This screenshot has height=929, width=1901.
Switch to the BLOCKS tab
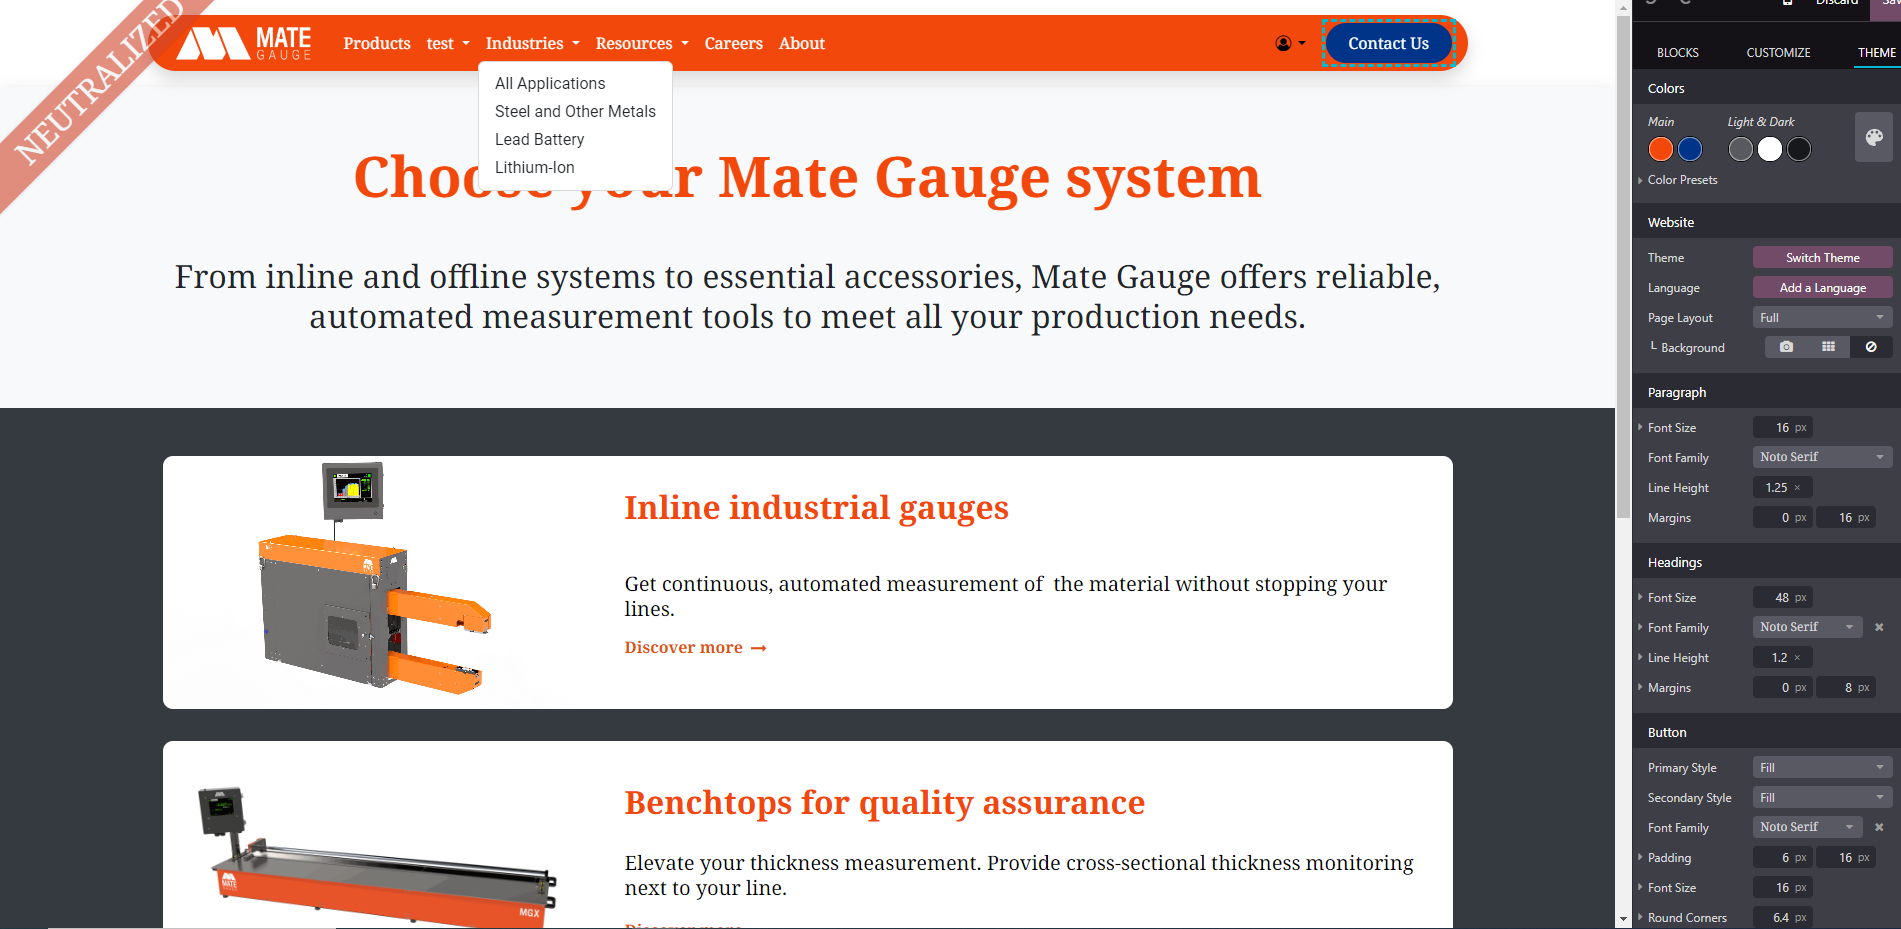(x=1677, y=52)
